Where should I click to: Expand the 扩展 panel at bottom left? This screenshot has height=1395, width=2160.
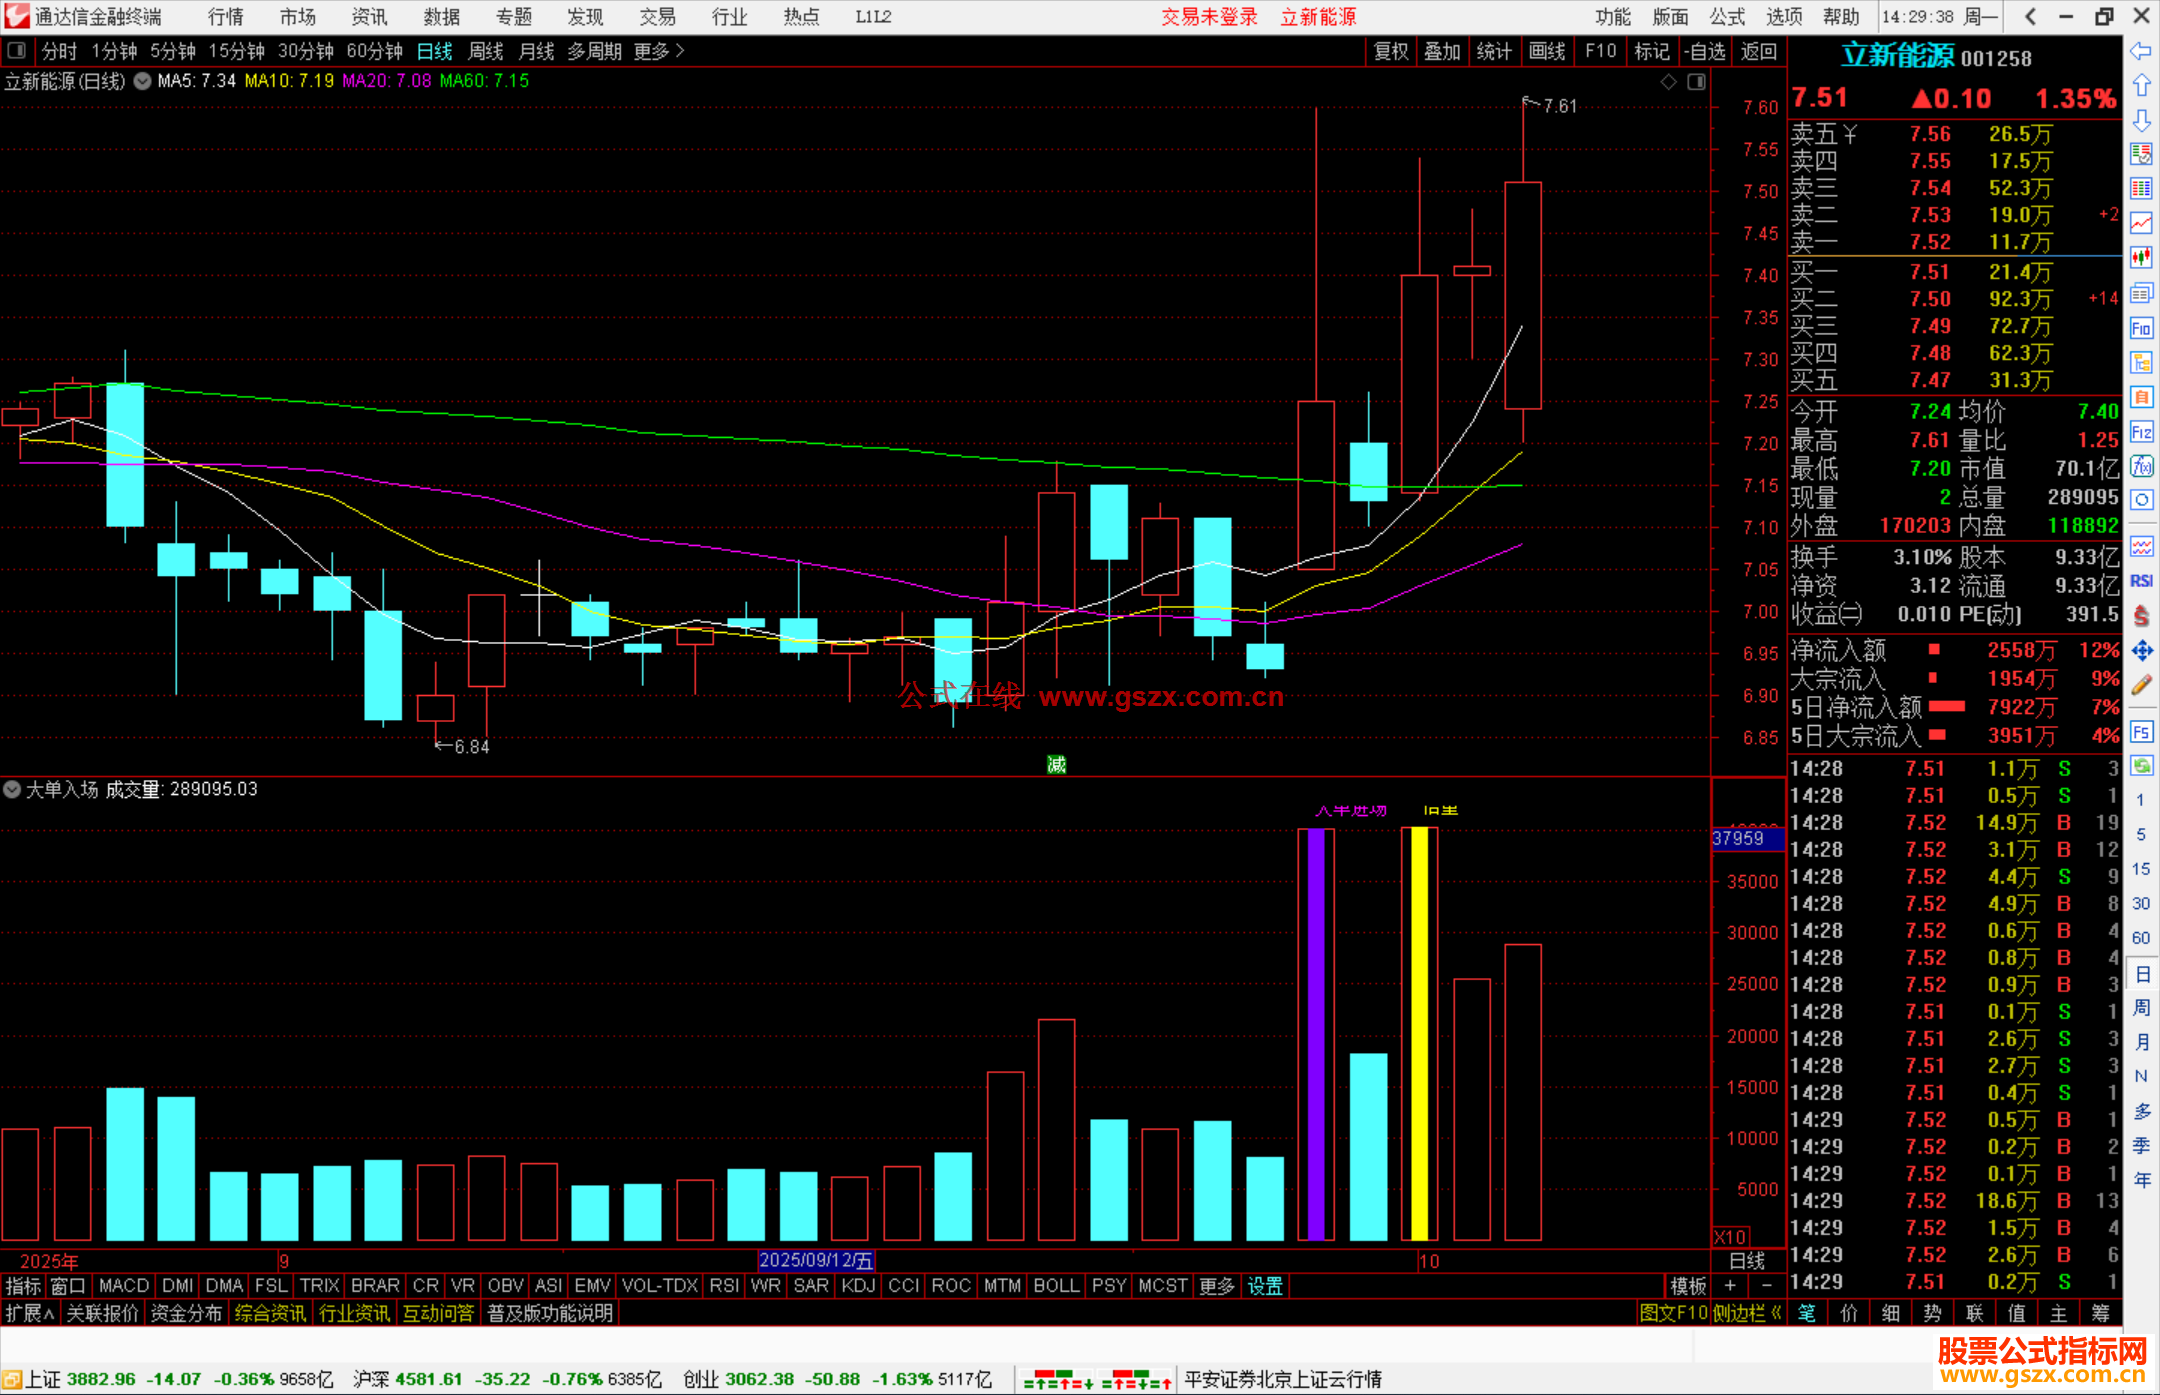click(x=29, y=1313)
